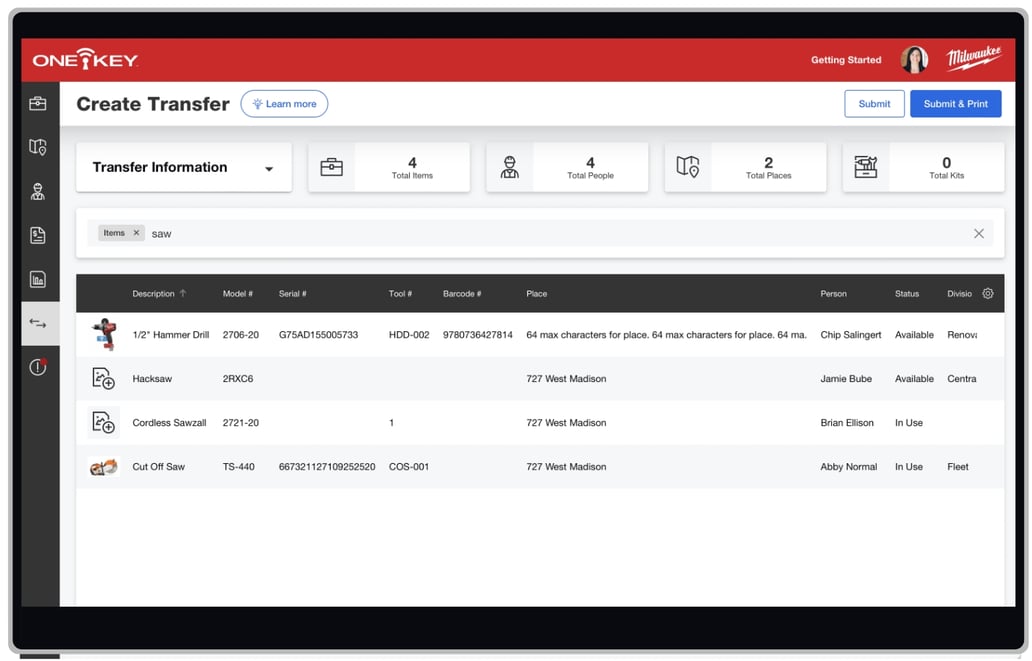Click the Total People icon card

coord(510,166)
